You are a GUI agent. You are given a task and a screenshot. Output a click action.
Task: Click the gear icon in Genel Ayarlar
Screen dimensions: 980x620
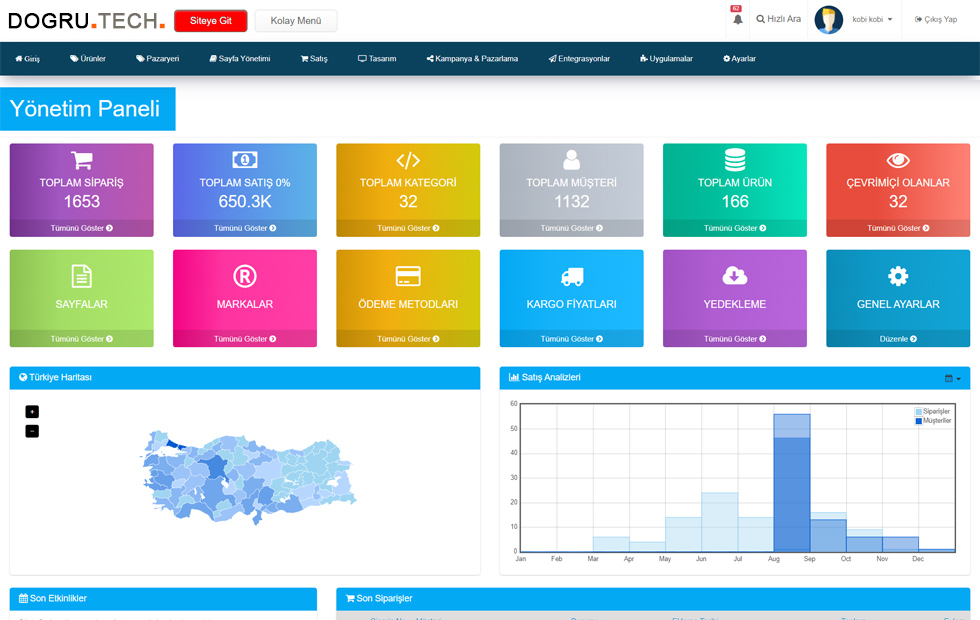(x=898, y=276)
